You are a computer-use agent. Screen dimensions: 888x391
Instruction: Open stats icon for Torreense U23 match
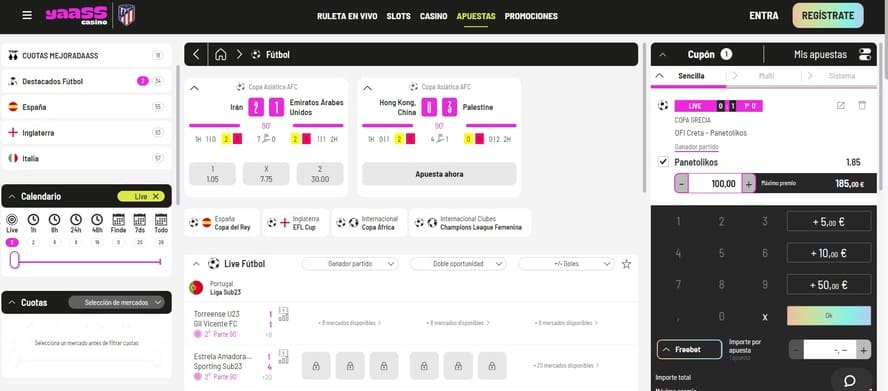coord(284,314)
